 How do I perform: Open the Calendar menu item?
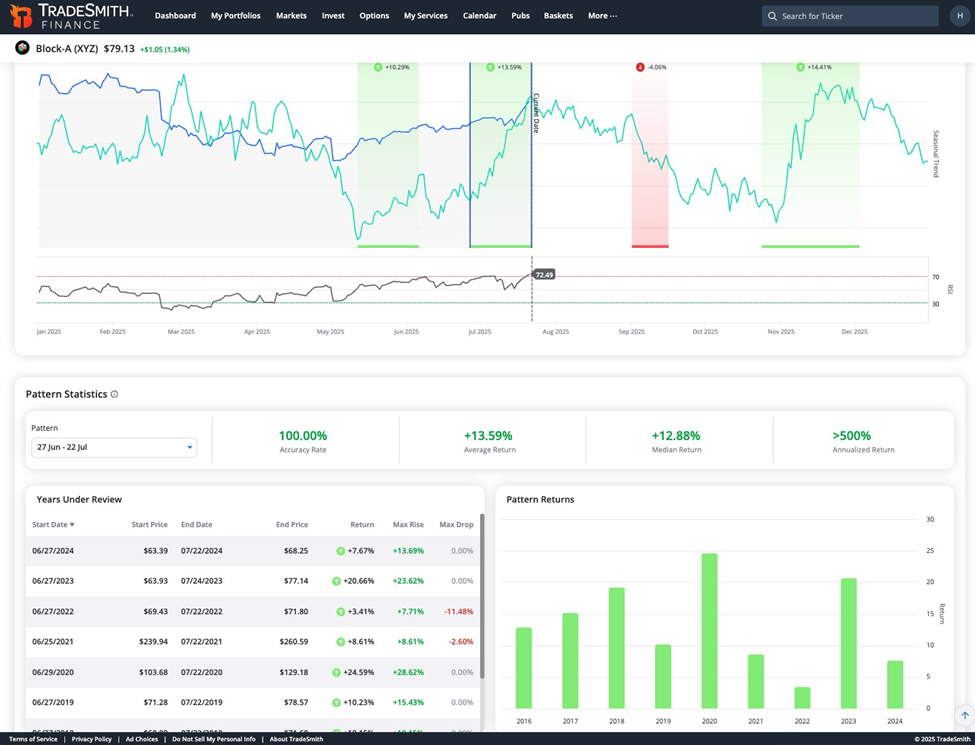click(x=479, y=16)
